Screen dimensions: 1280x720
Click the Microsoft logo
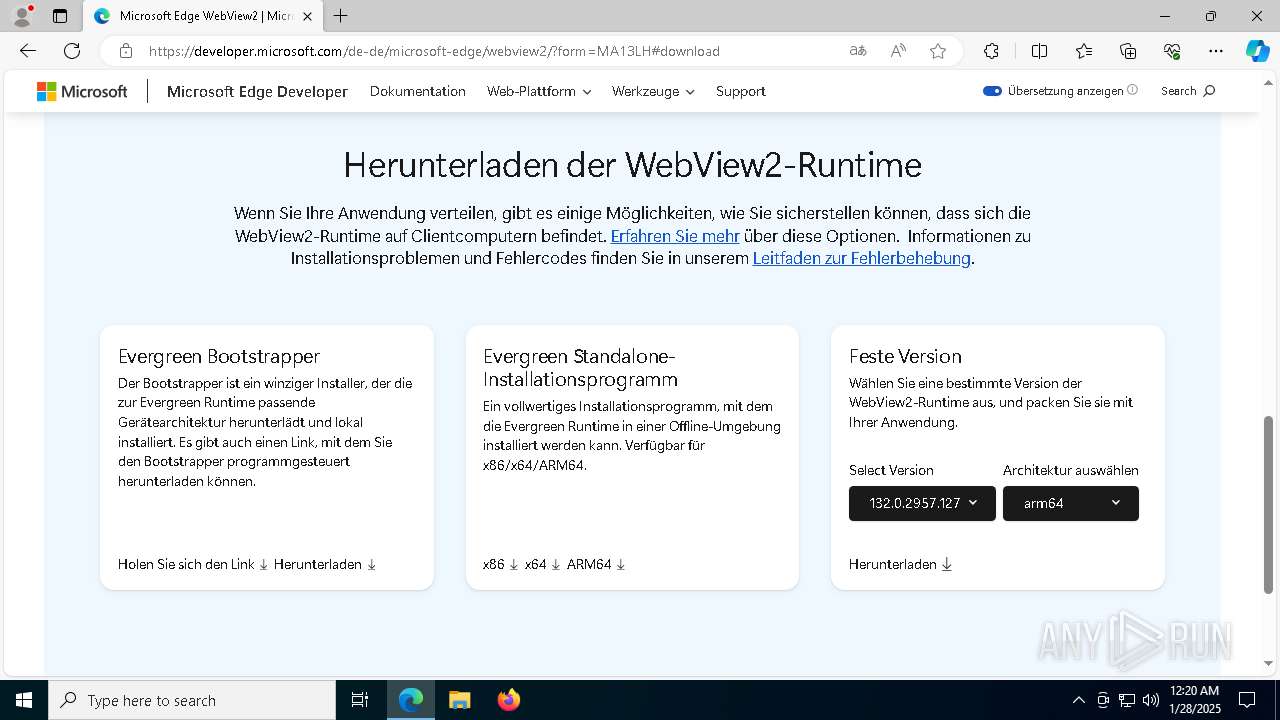82,91
